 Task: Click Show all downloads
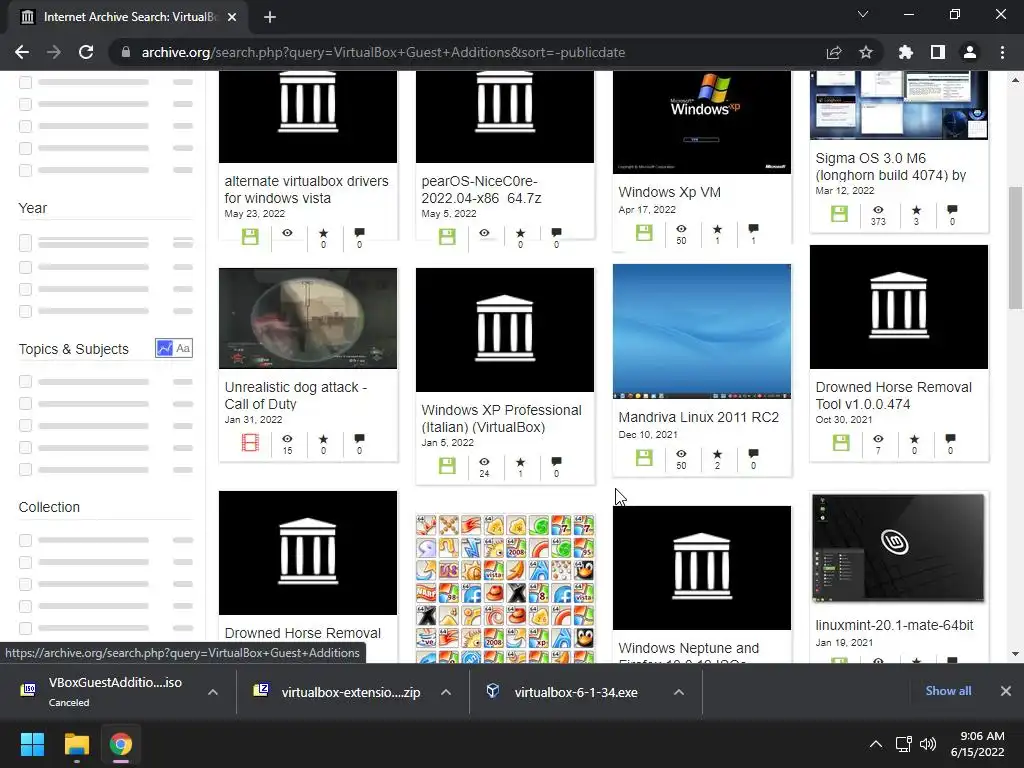tap(948, 691)
